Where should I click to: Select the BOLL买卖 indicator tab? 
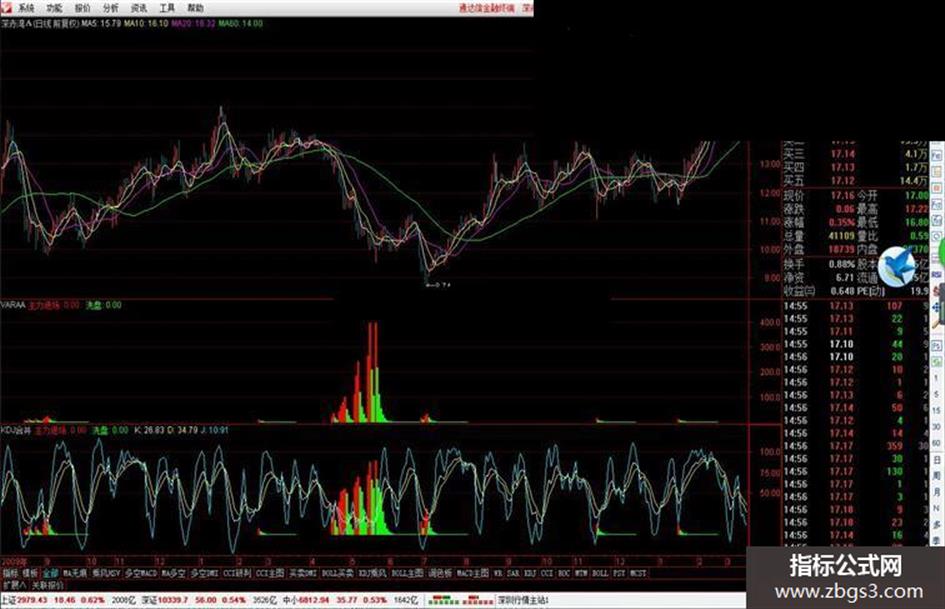[337, 573]
